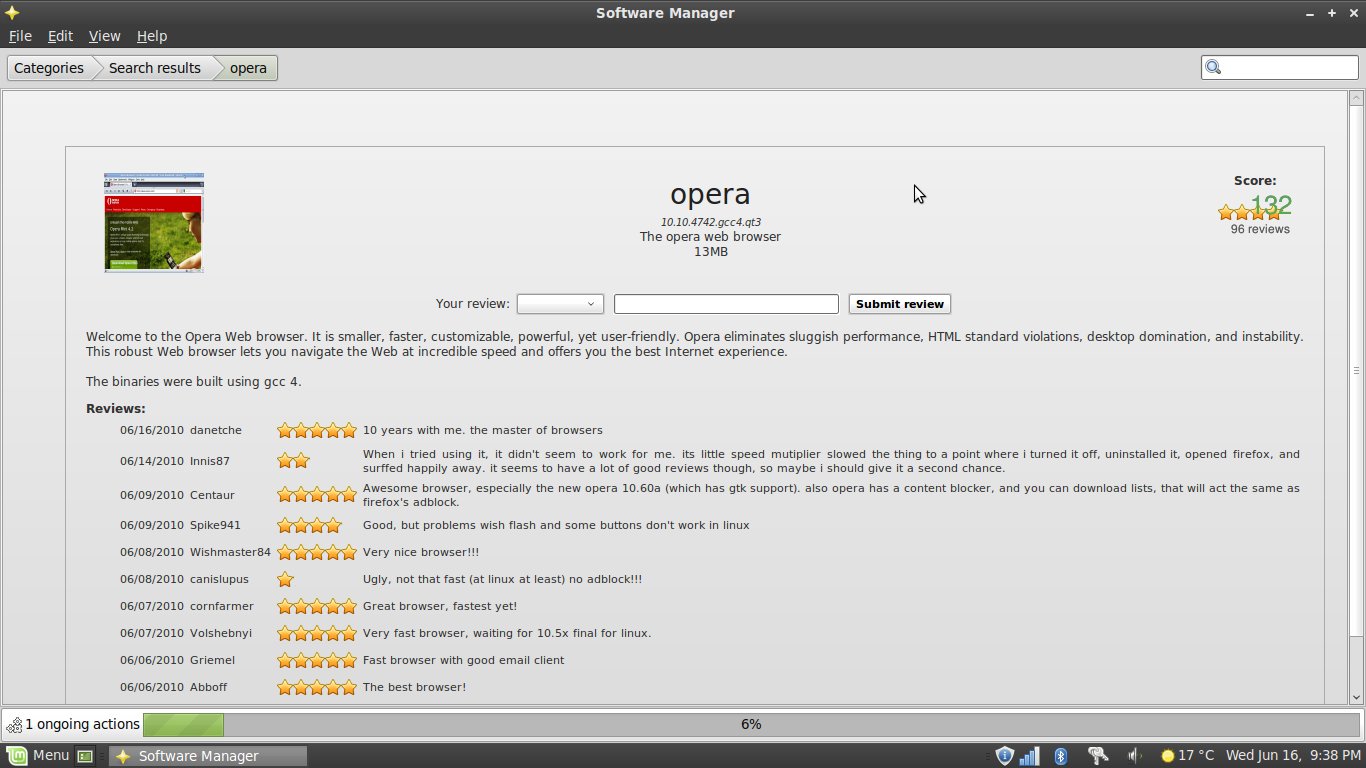Click cornfarmer's star rating
Image resolution: width=1366 pixels, height=768 pixels.
(317, 606)
